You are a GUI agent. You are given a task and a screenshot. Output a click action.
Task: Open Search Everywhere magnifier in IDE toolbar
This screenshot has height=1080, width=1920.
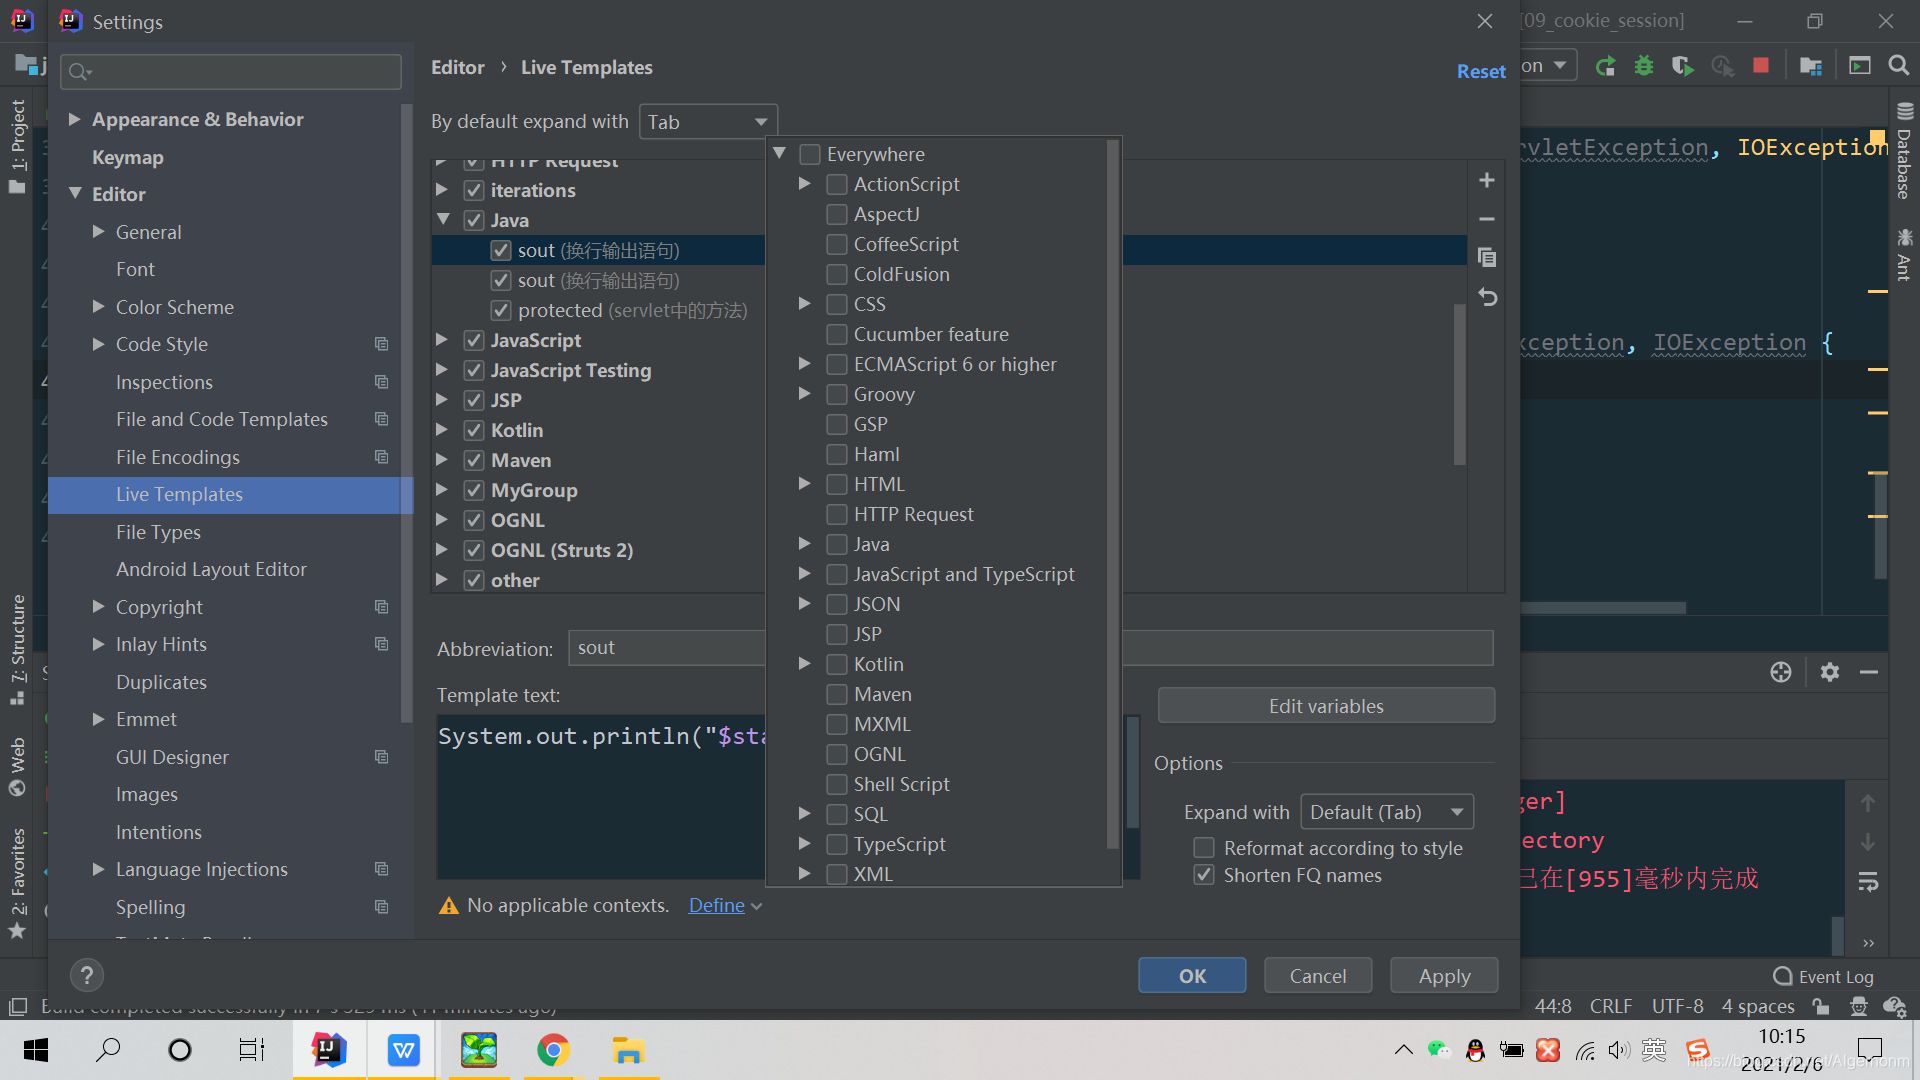click(x=1898, y=66)
